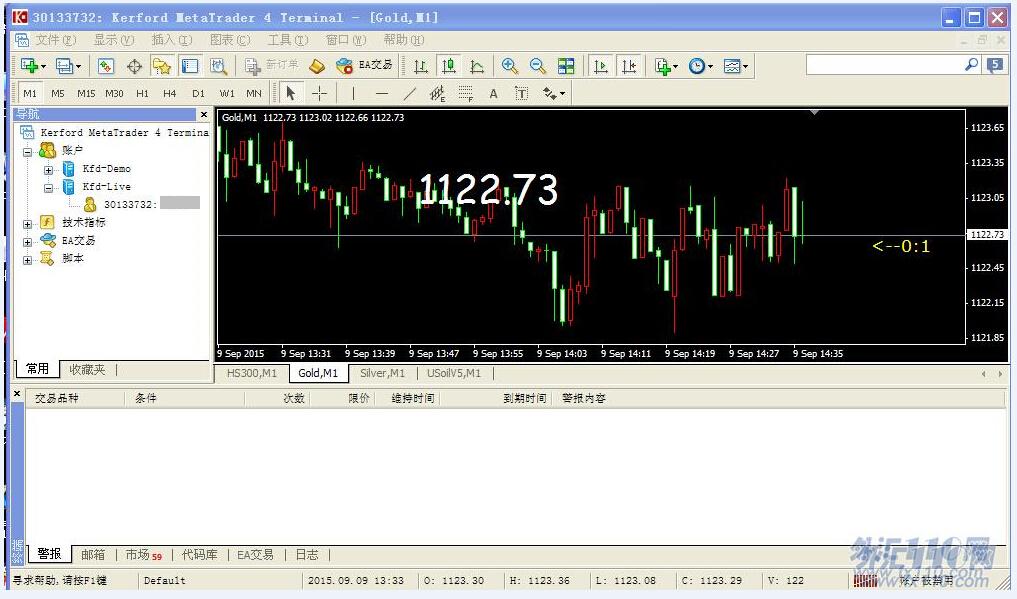Viewport: 1017px width, 599px height.
Task: Expand the 技术指标 tree node
Action: (x=27, y=224)
